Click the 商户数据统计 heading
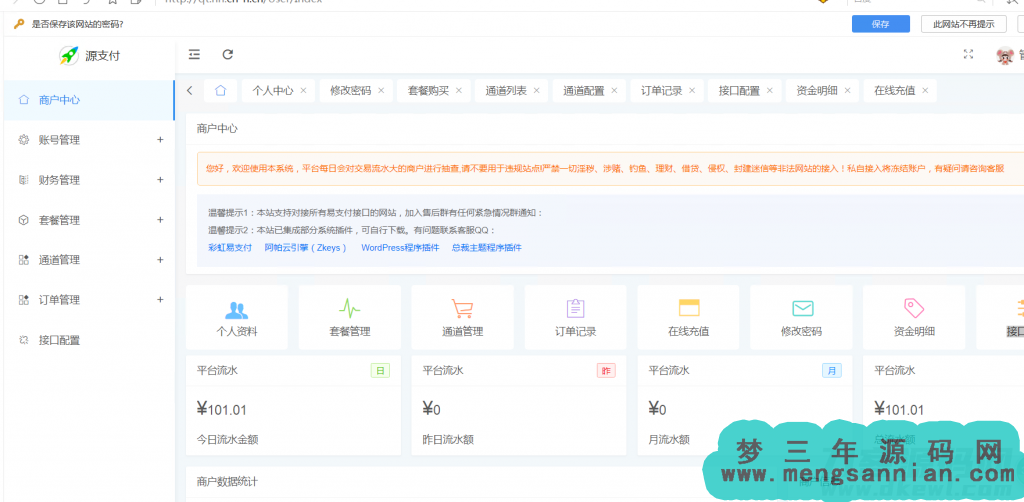Viewport: 1024px width, 502px height. click(227, 482)
